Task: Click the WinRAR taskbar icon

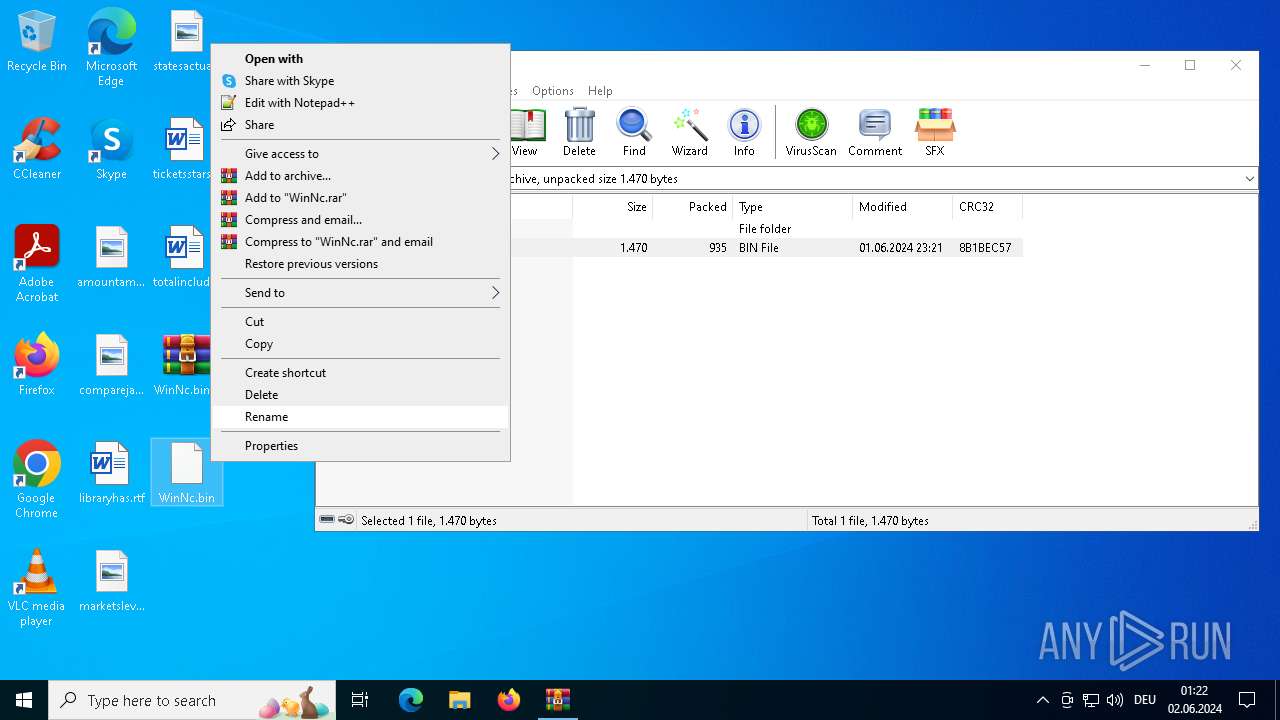Action: [x=557, y=700]
